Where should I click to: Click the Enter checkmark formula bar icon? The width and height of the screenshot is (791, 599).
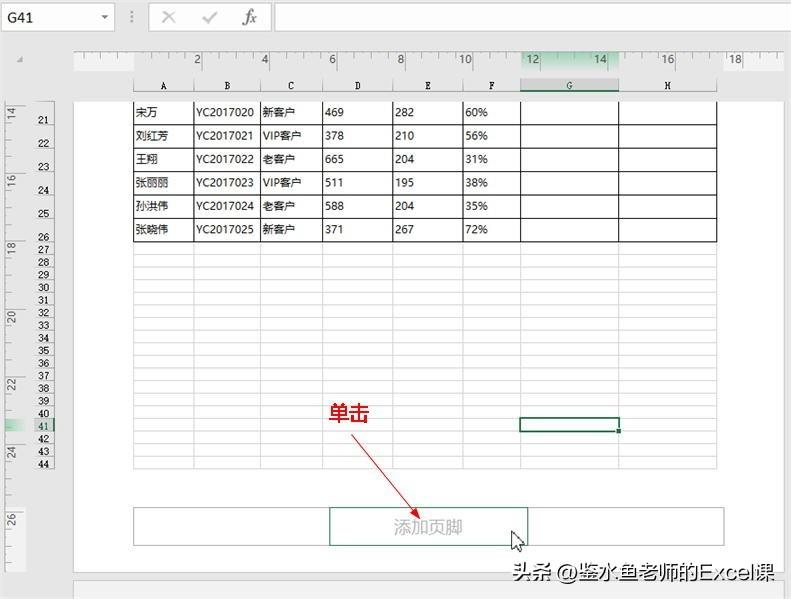[209, 18]
